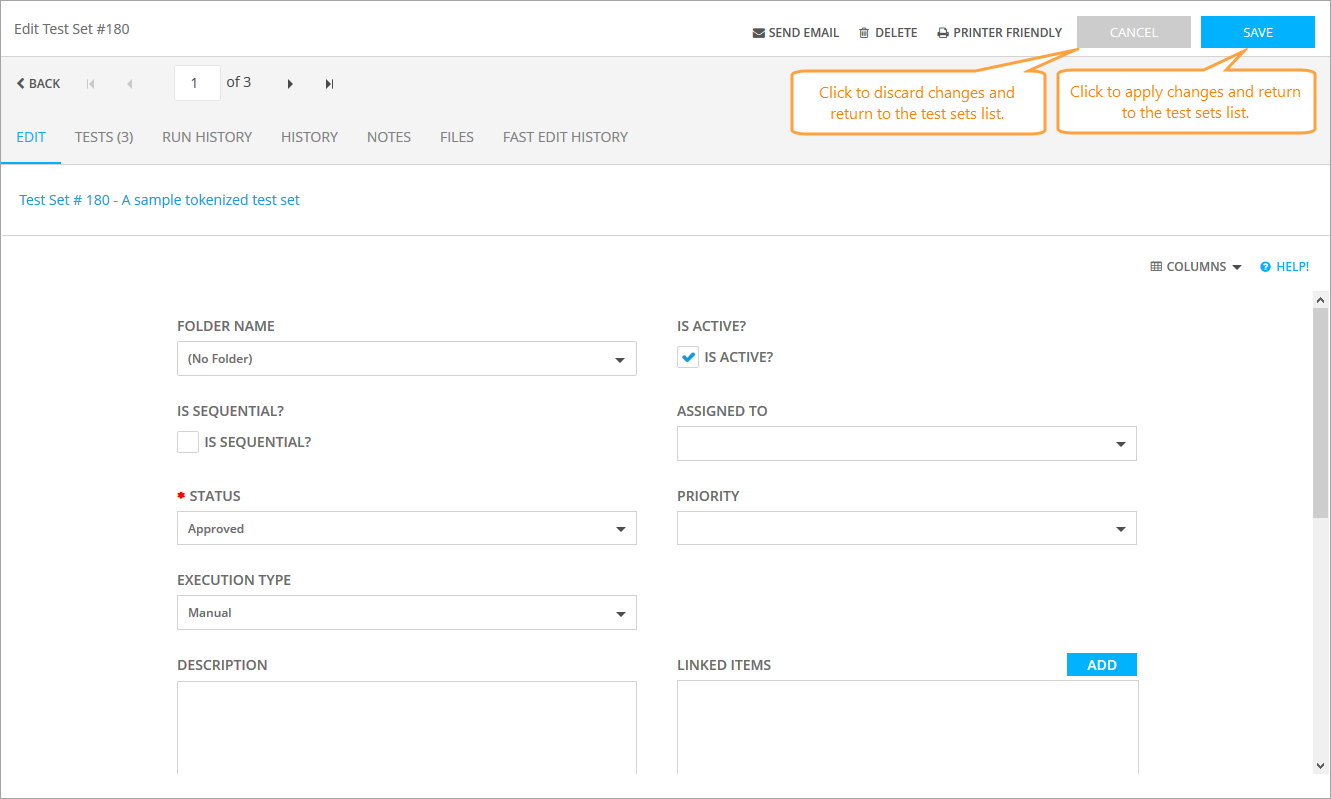This screenshot has width=1331, height=799.
Task: Open the Folder Name dropdown
Action: (406, 359)
